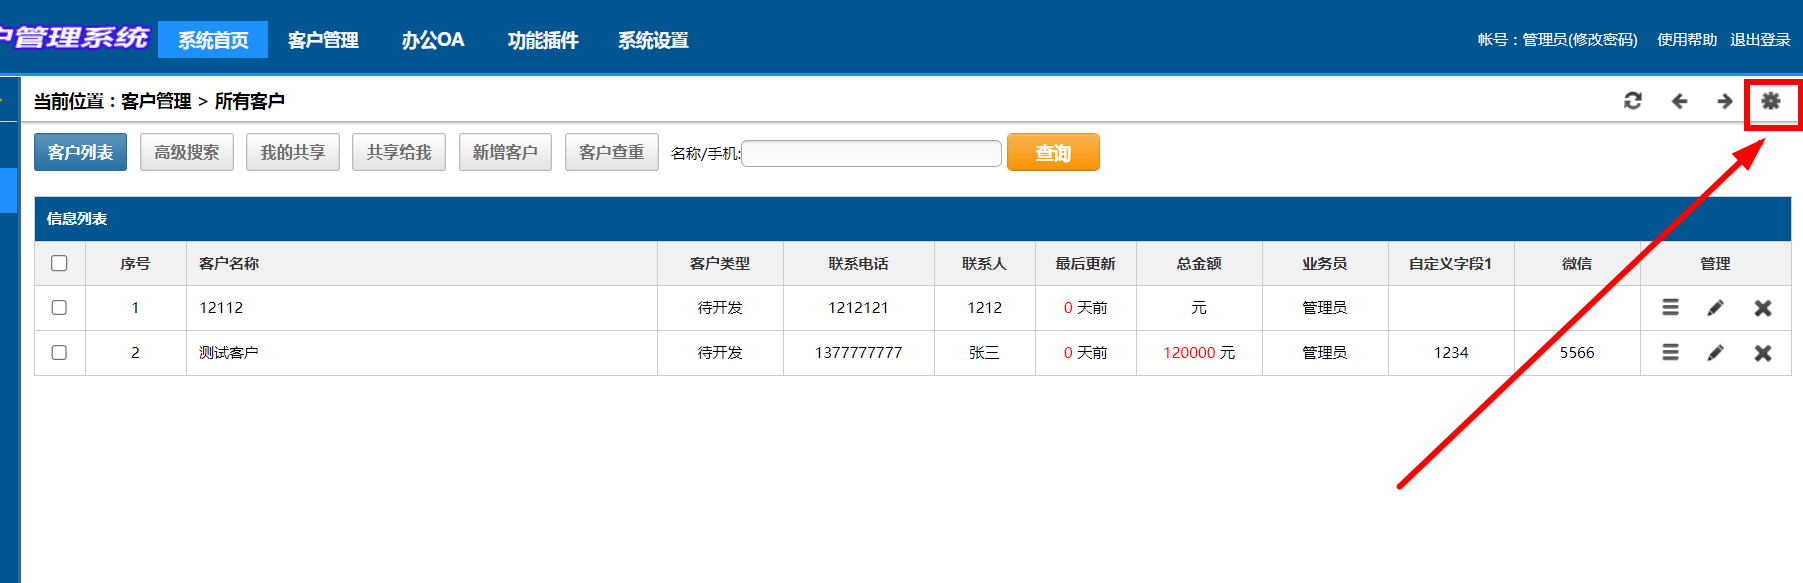The width and height of the screenshot is (1803, 583).
Task: Click the 总金额 column header
Action: (1199, 263)
